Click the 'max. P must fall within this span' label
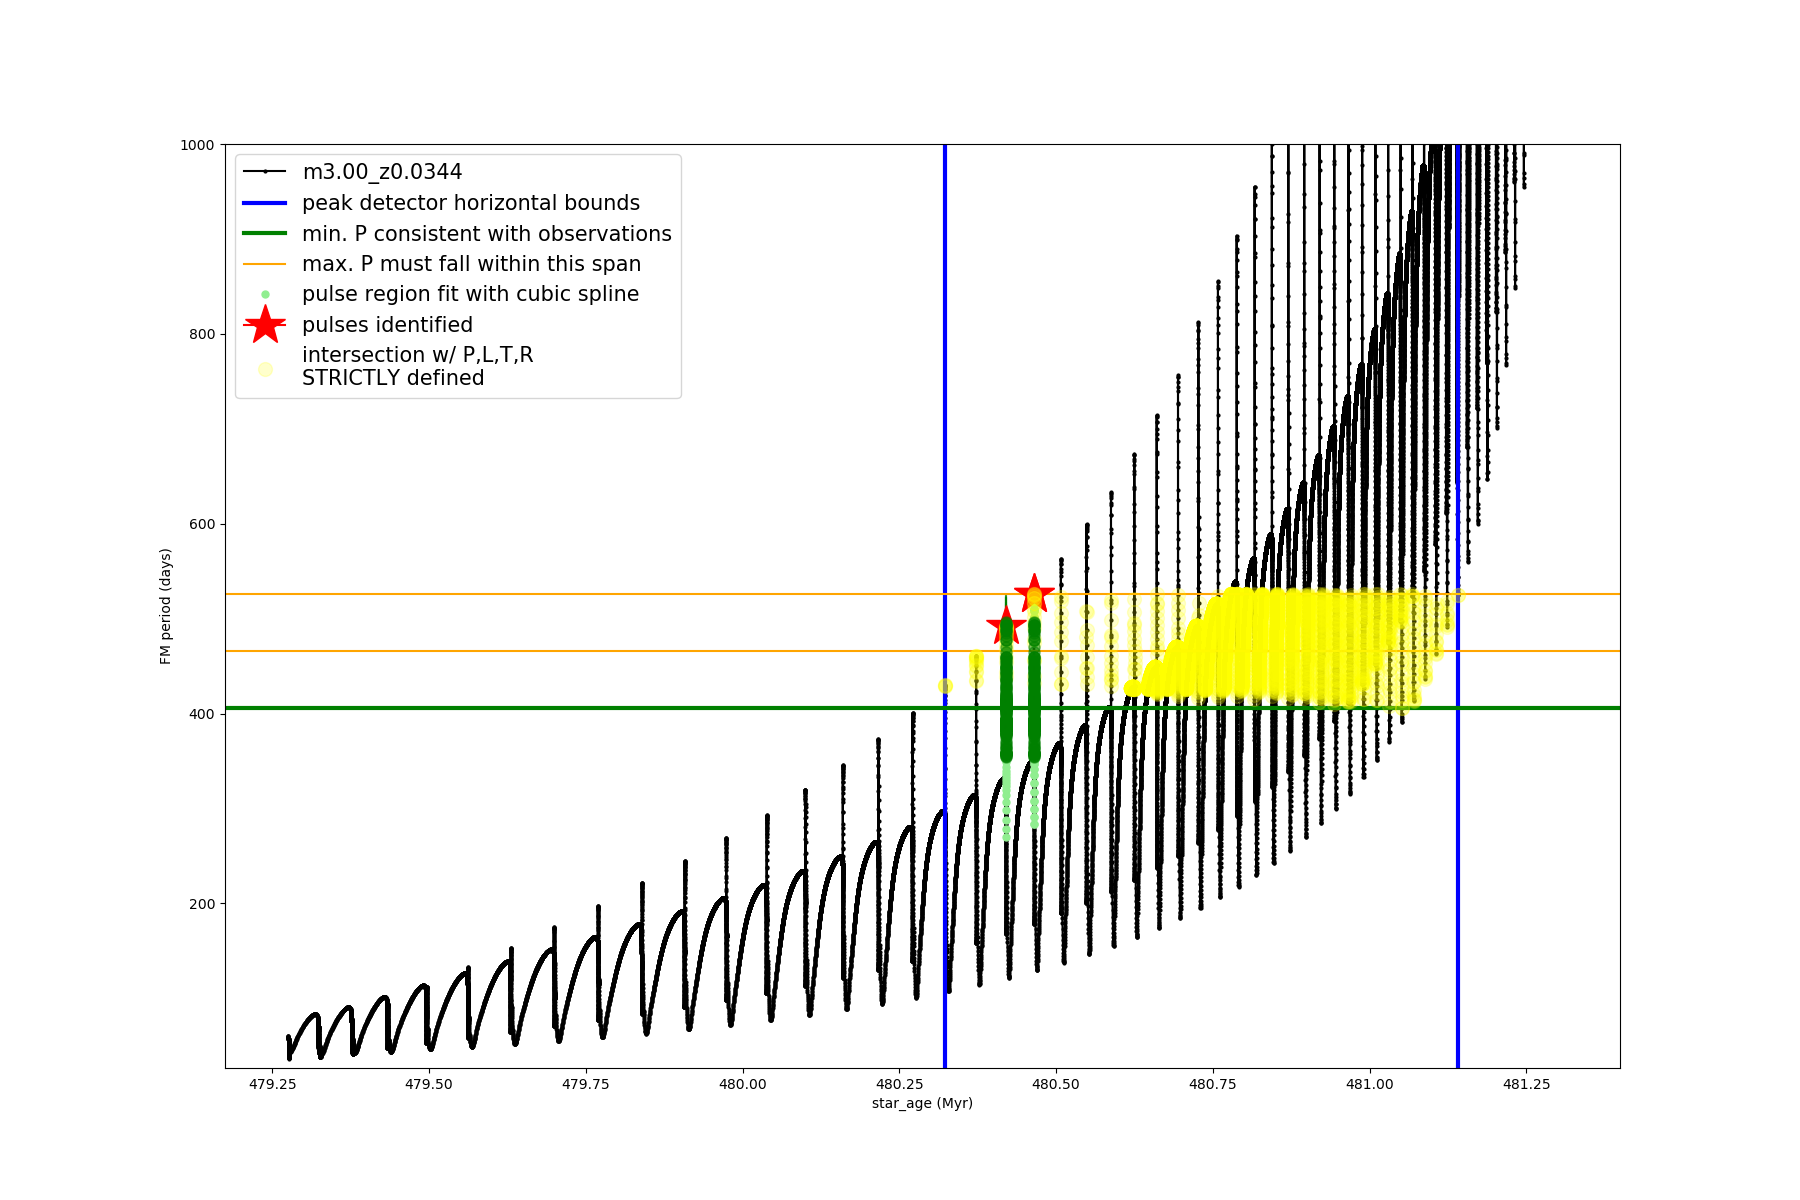Image resolution: width=1800 pixels, height=1200 pixels. pos(471,264)
